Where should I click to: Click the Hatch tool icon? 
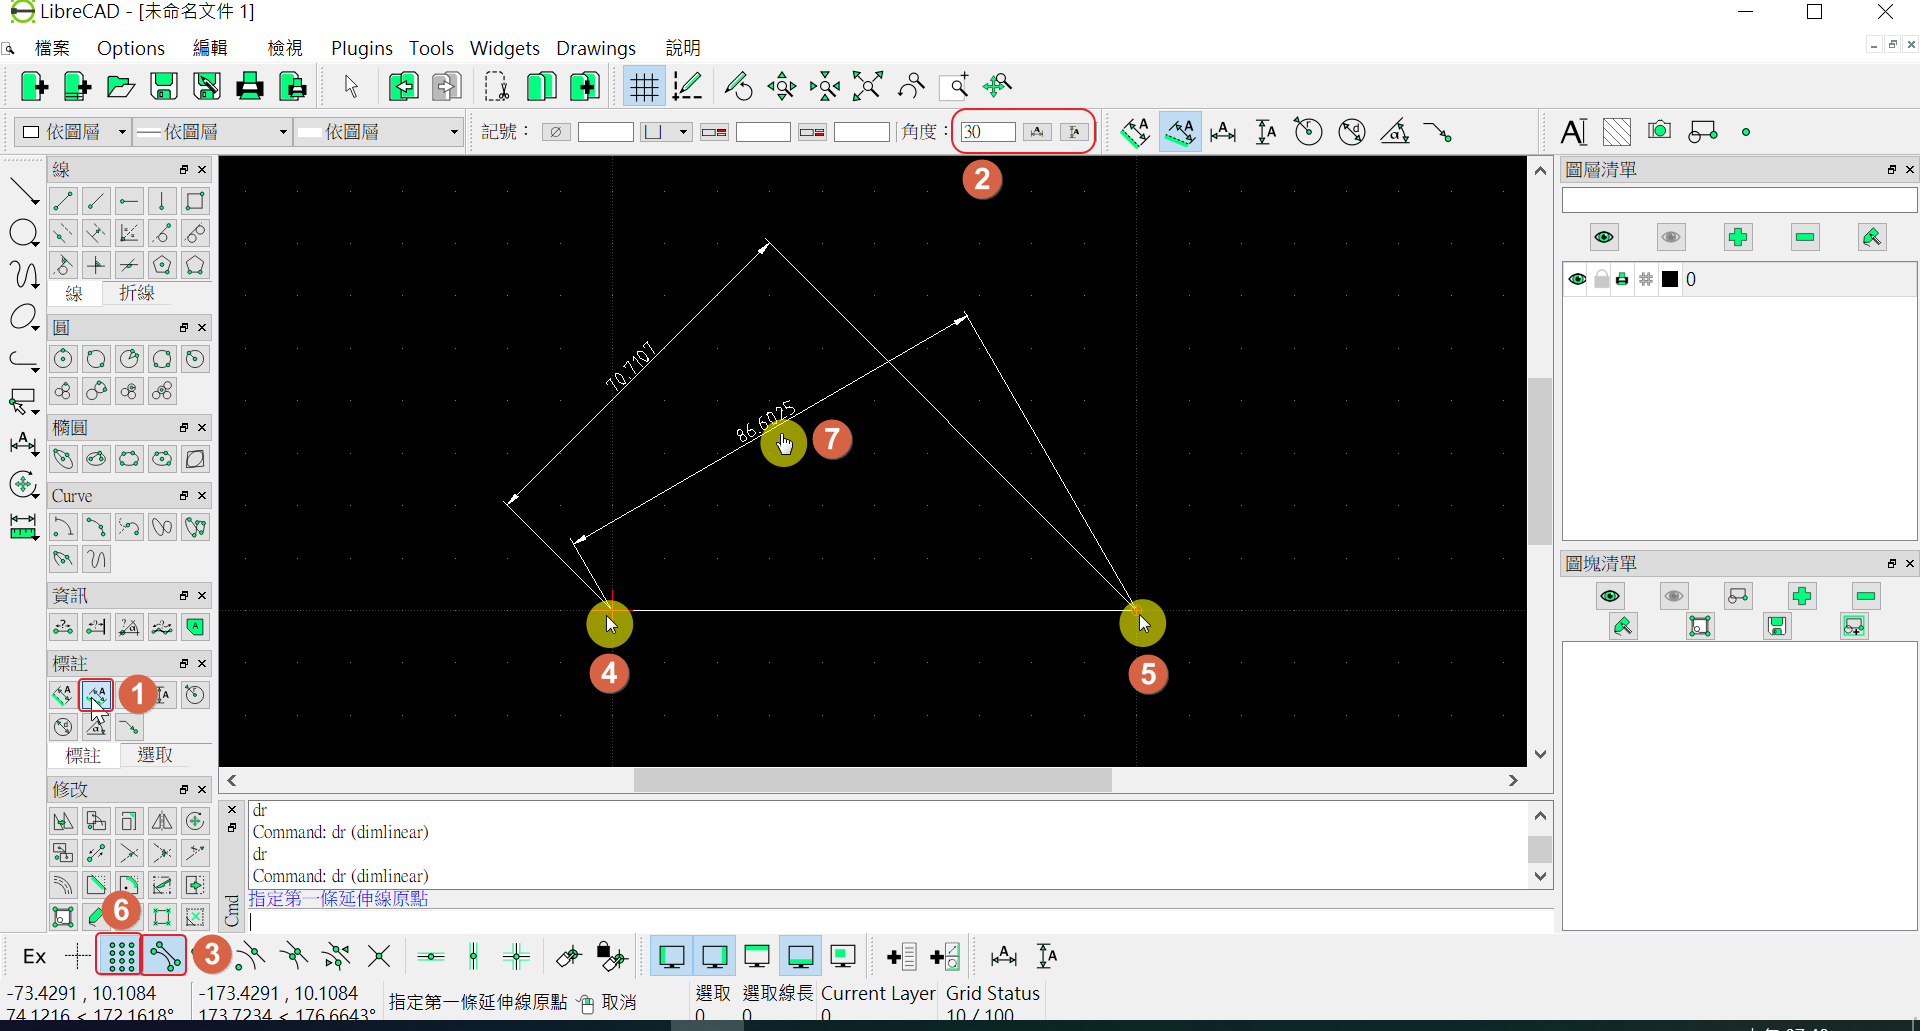click(x=1617, y=132)
